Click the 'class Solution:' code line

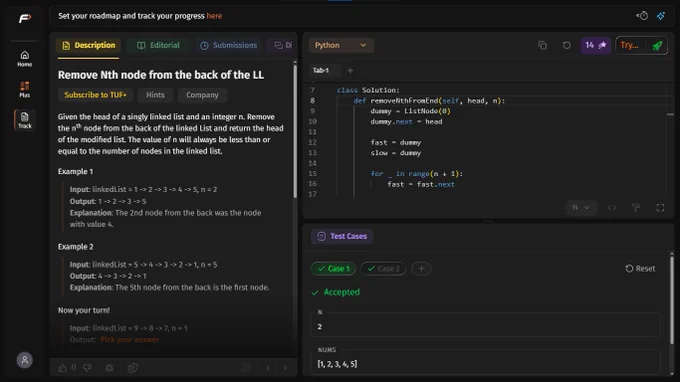368,90
